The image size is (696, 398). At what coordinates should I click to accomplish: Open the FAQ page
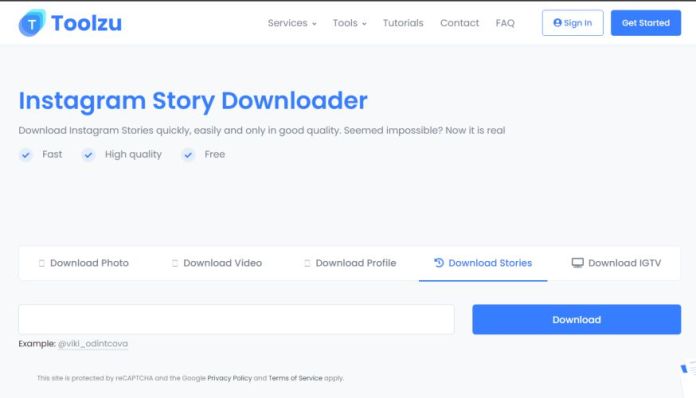click(x=505, y=23)
